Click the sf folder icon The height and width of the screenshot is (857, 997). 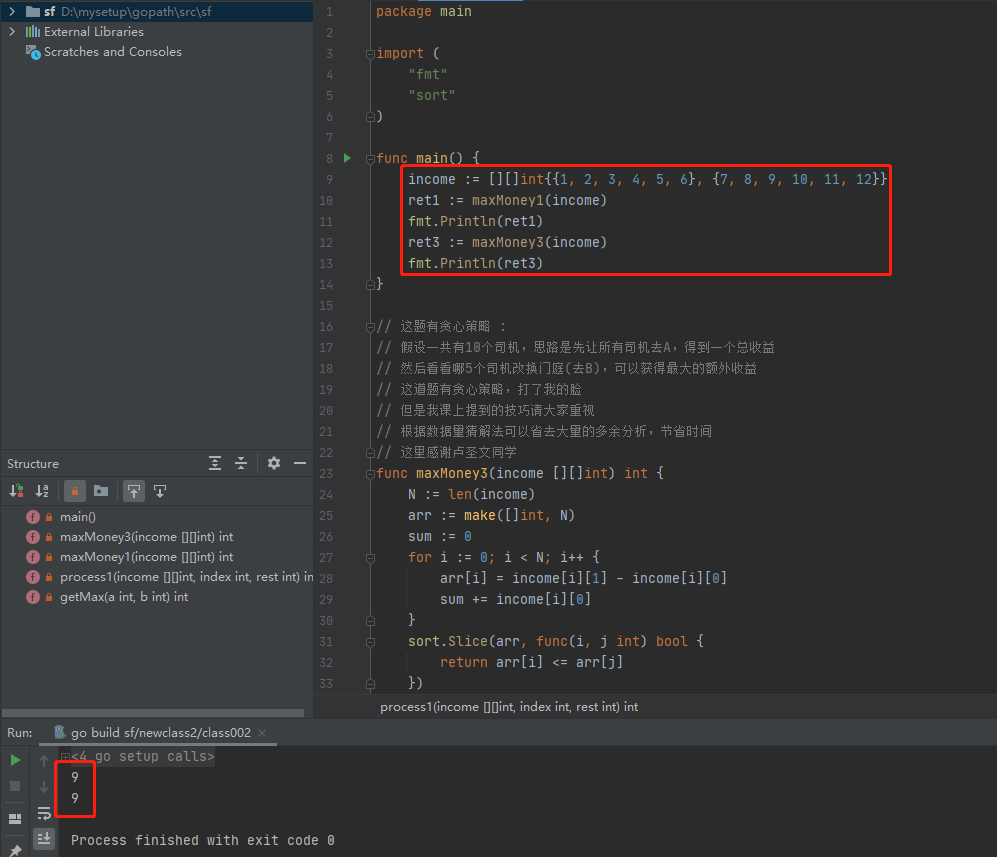point(32,11)
